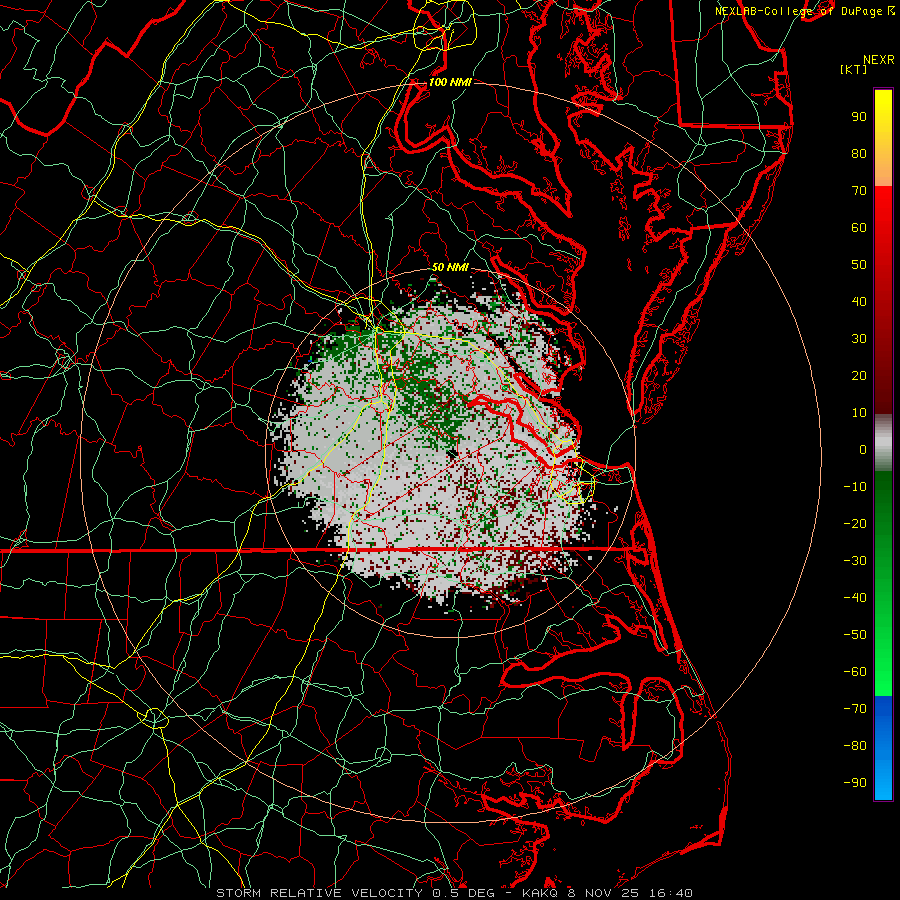Click the 100 NMI range ring label
Image resolution: width=900 pixels, height=900 pixels.
pyautogui.click(x=449, y=82)
